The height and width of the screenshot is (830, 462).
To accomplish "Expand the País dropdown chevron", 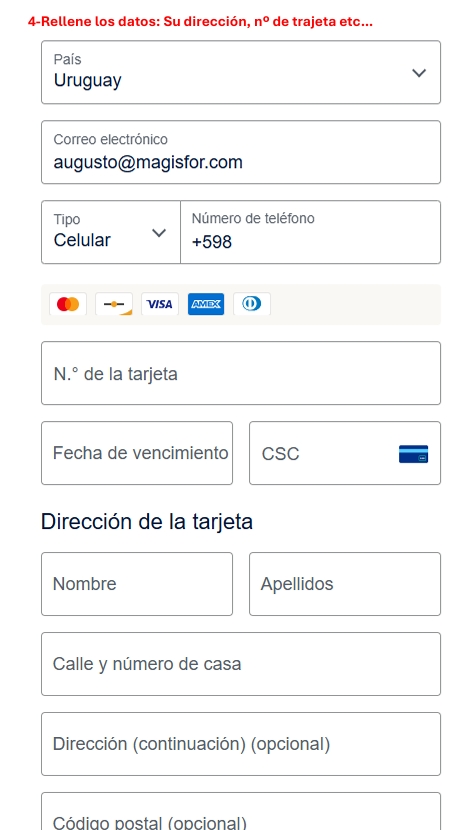I will [x=419, y=73].
